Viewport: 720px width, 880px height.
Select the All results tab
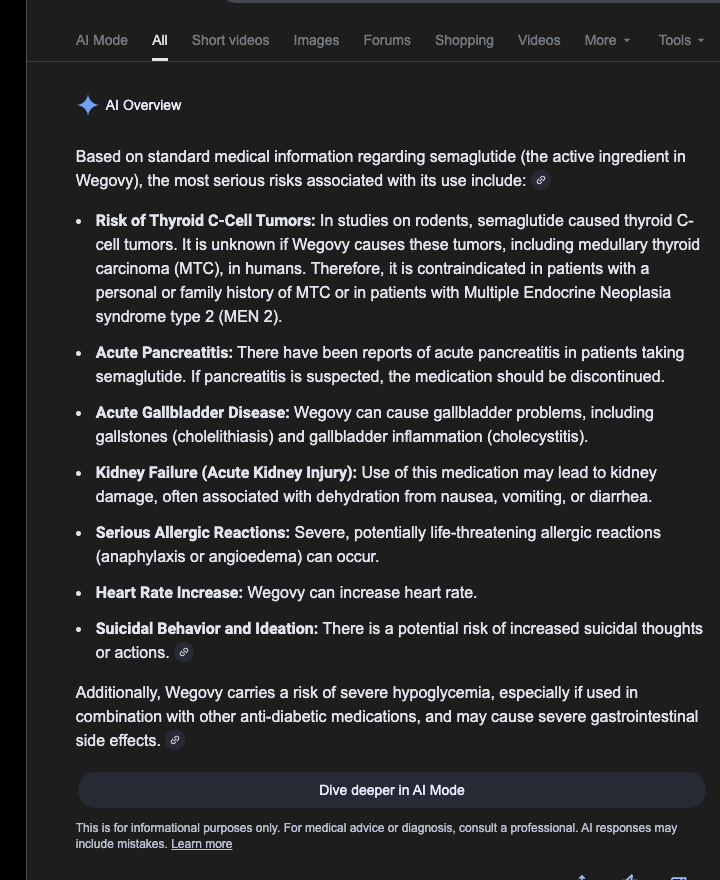click(x=160, y=40)
